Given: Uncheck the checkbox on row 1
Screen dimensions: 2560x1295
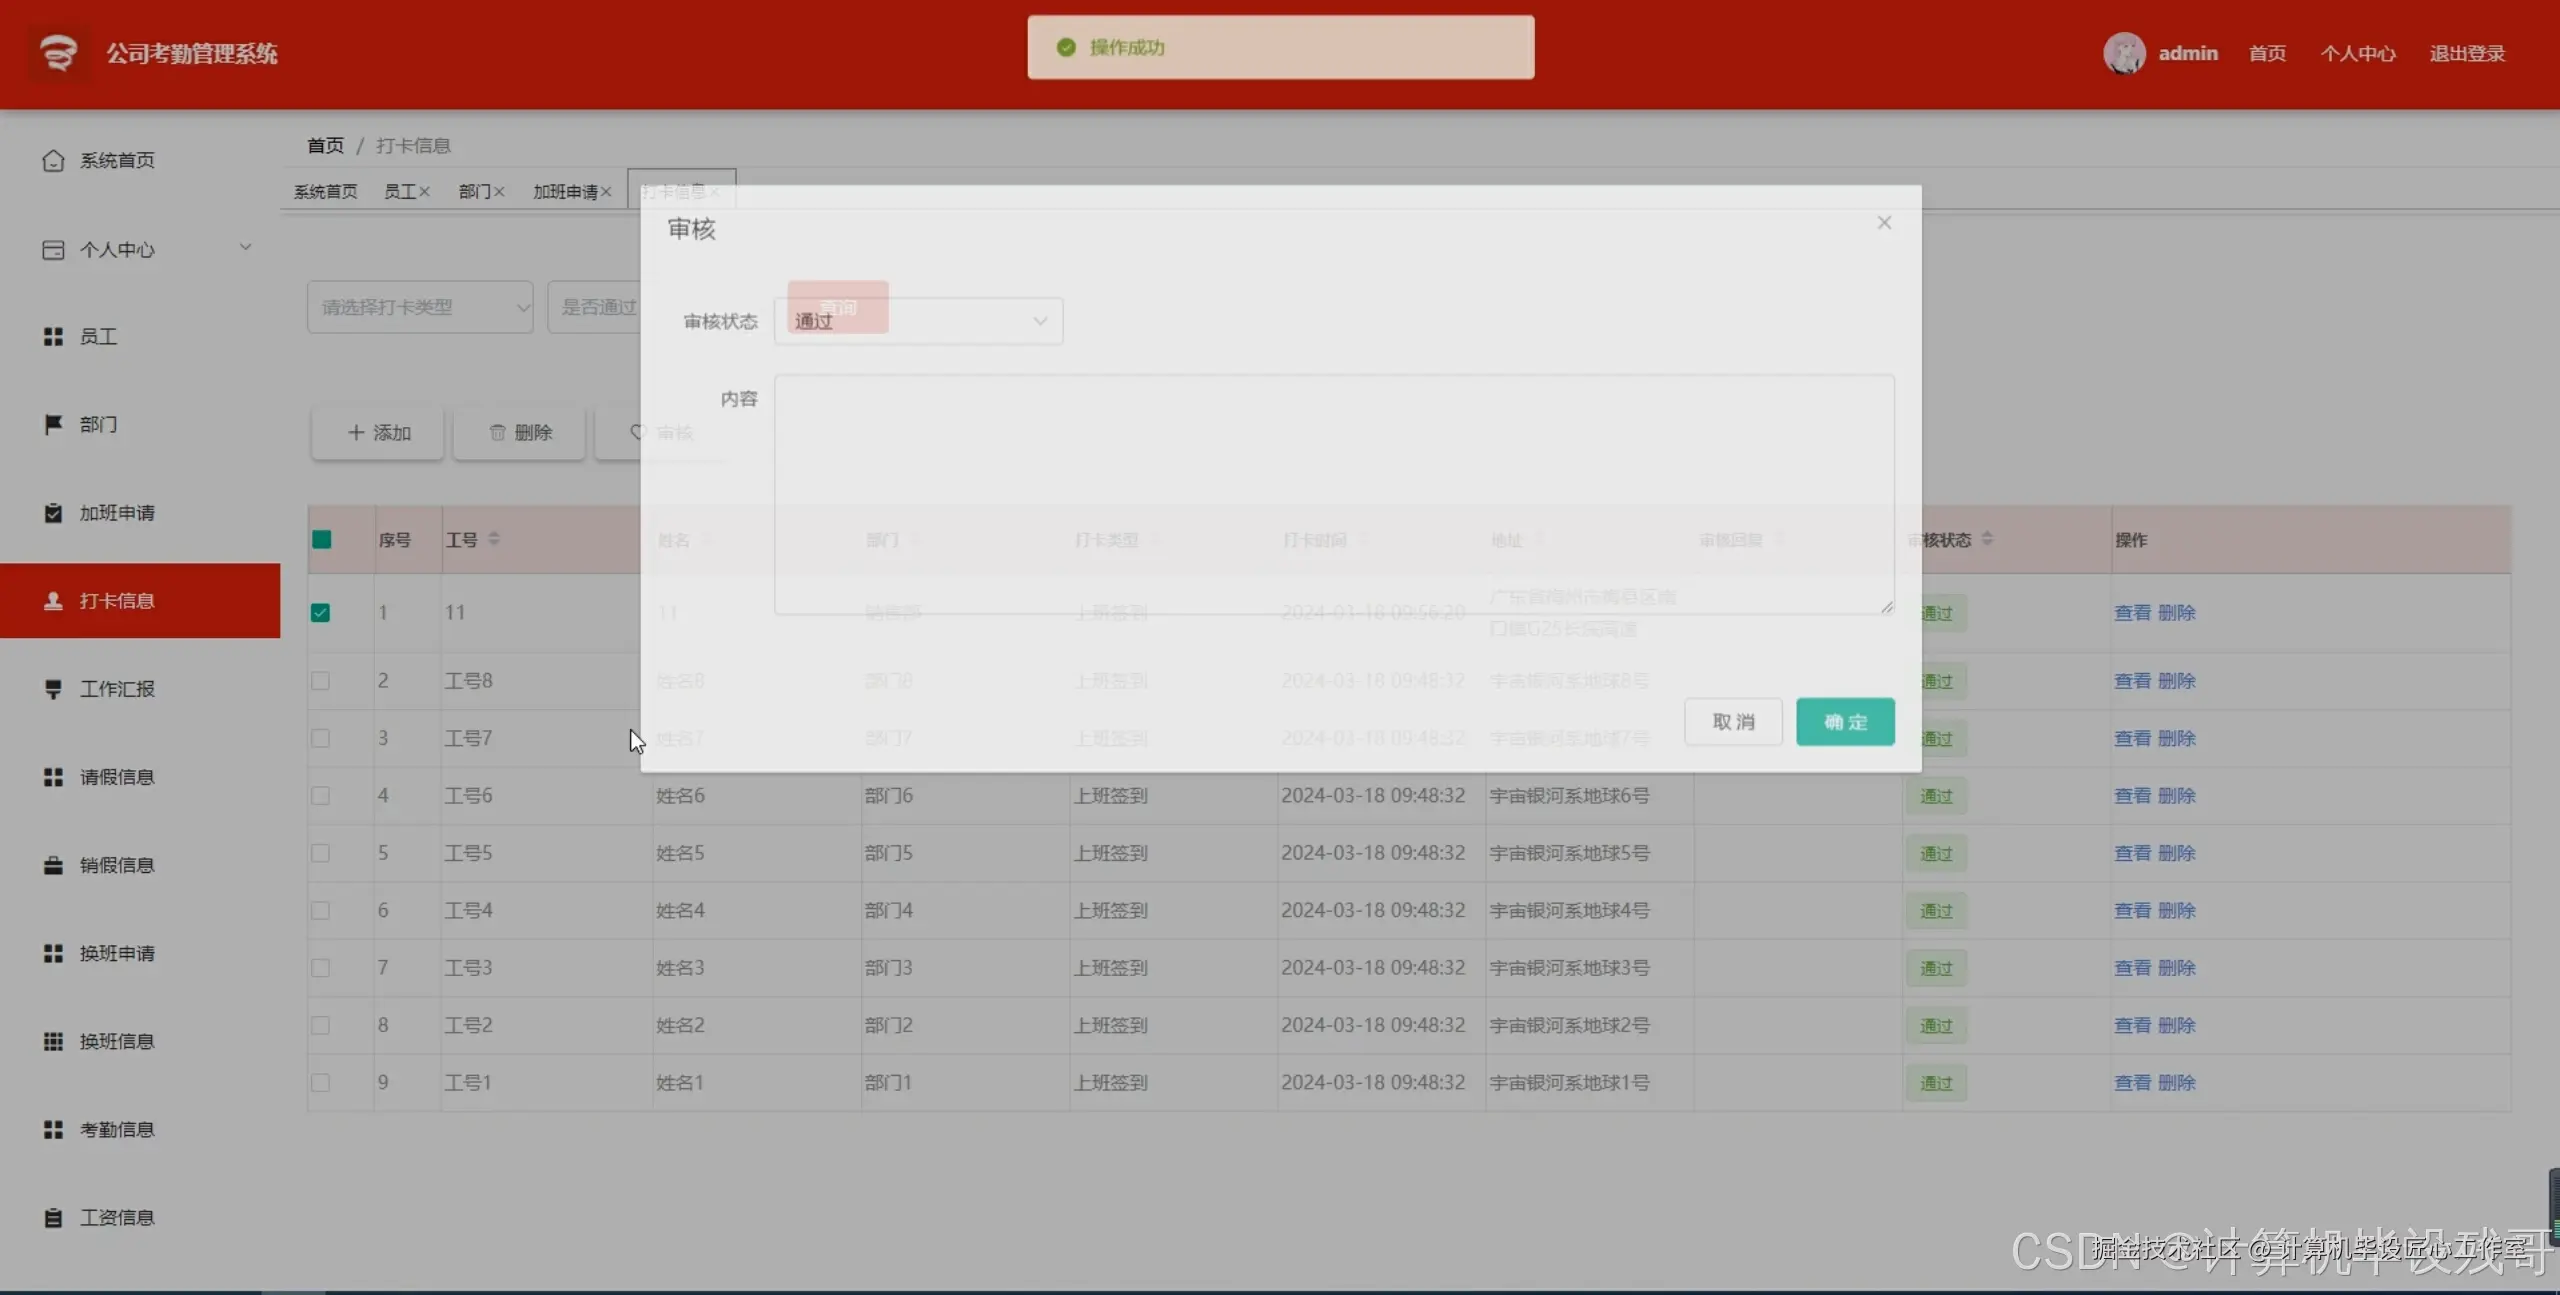Looking at the screenshot, I should (320, 612).
